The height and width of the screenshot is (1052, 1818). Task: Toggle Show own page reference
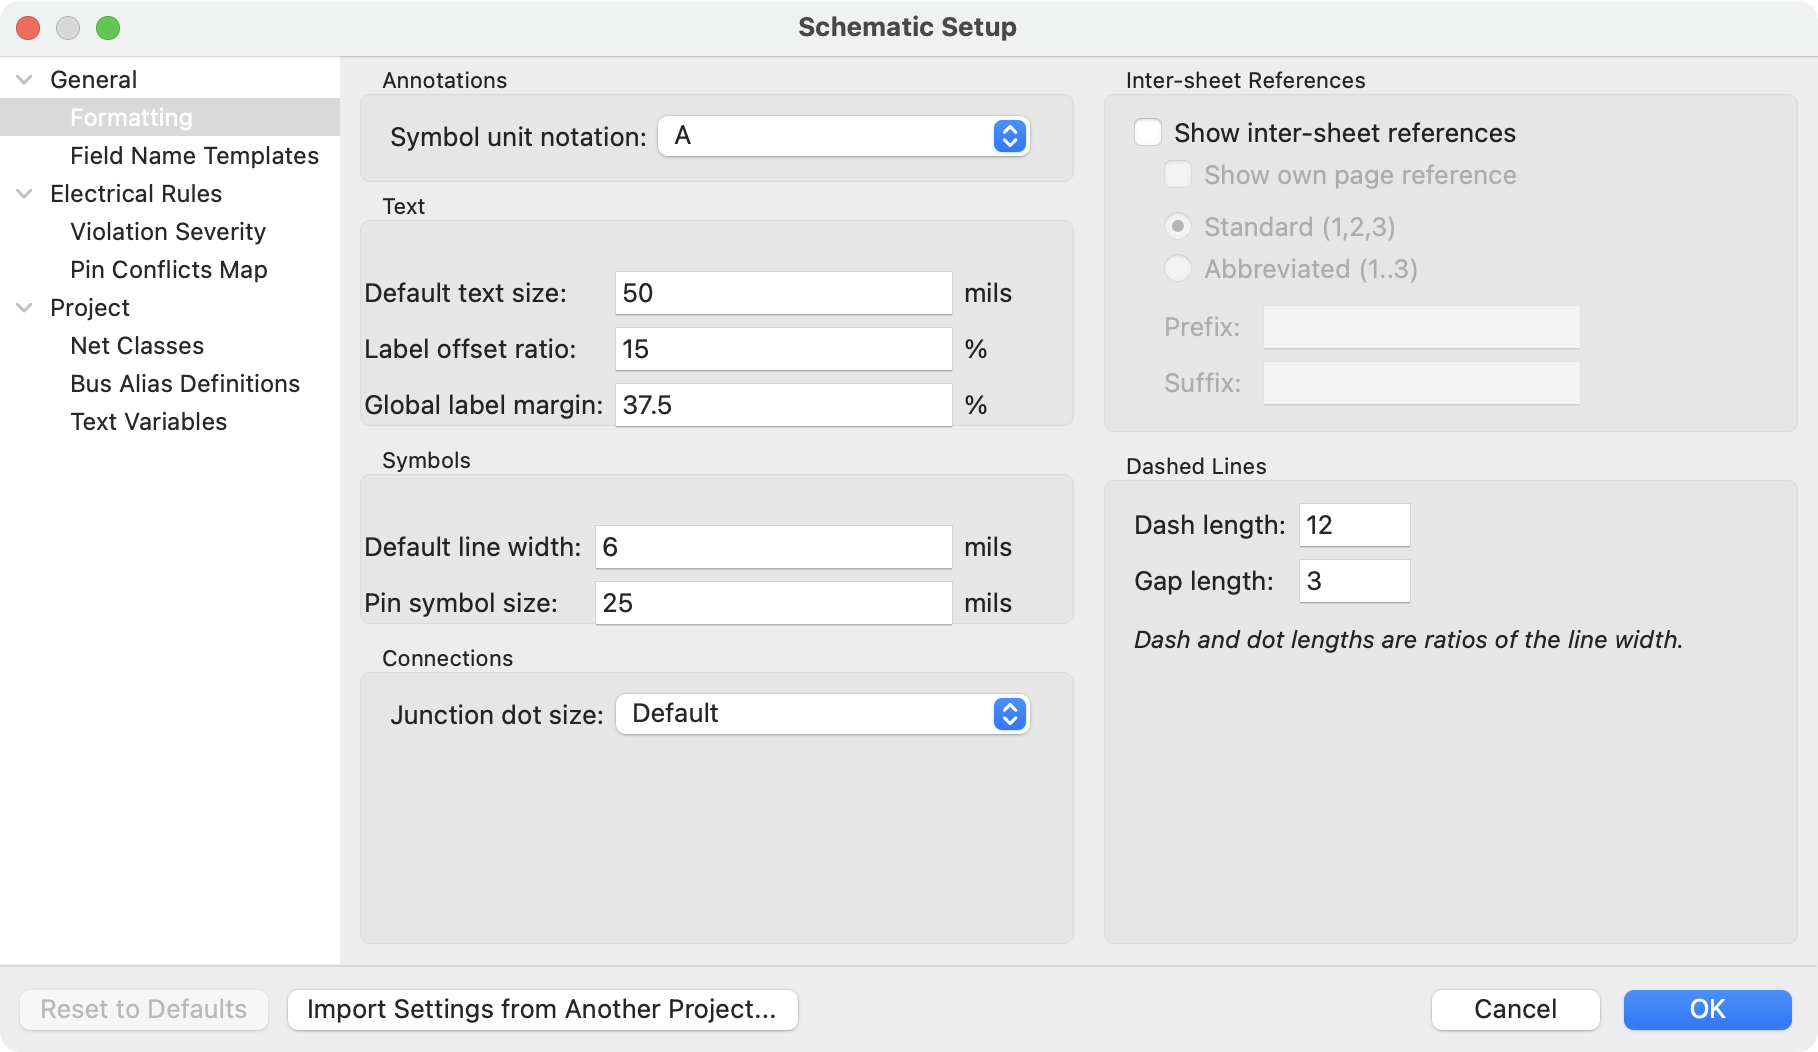1177,174
